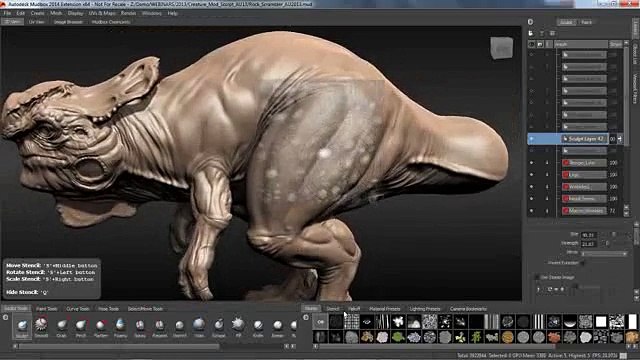Select the Scrape tool
The height and width of the screenshot is (360, 640).
[x=219, y=327]
